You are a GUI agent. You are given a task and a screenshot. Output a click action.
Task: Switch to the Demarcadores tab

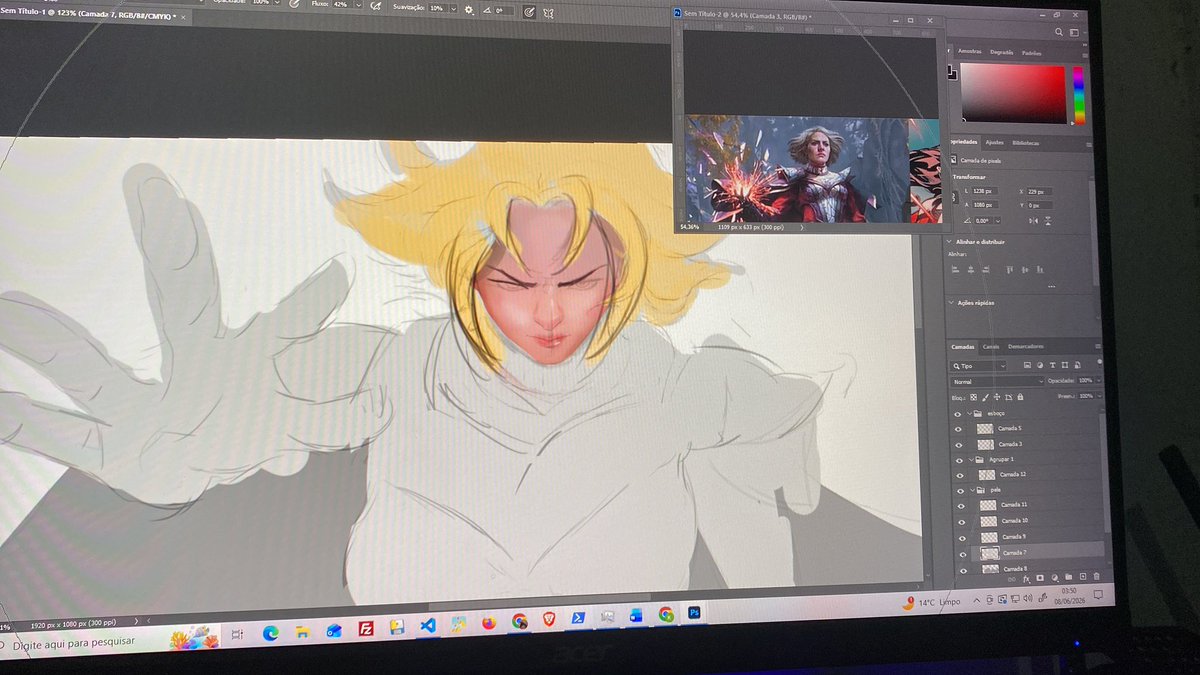coord(1026,347)
